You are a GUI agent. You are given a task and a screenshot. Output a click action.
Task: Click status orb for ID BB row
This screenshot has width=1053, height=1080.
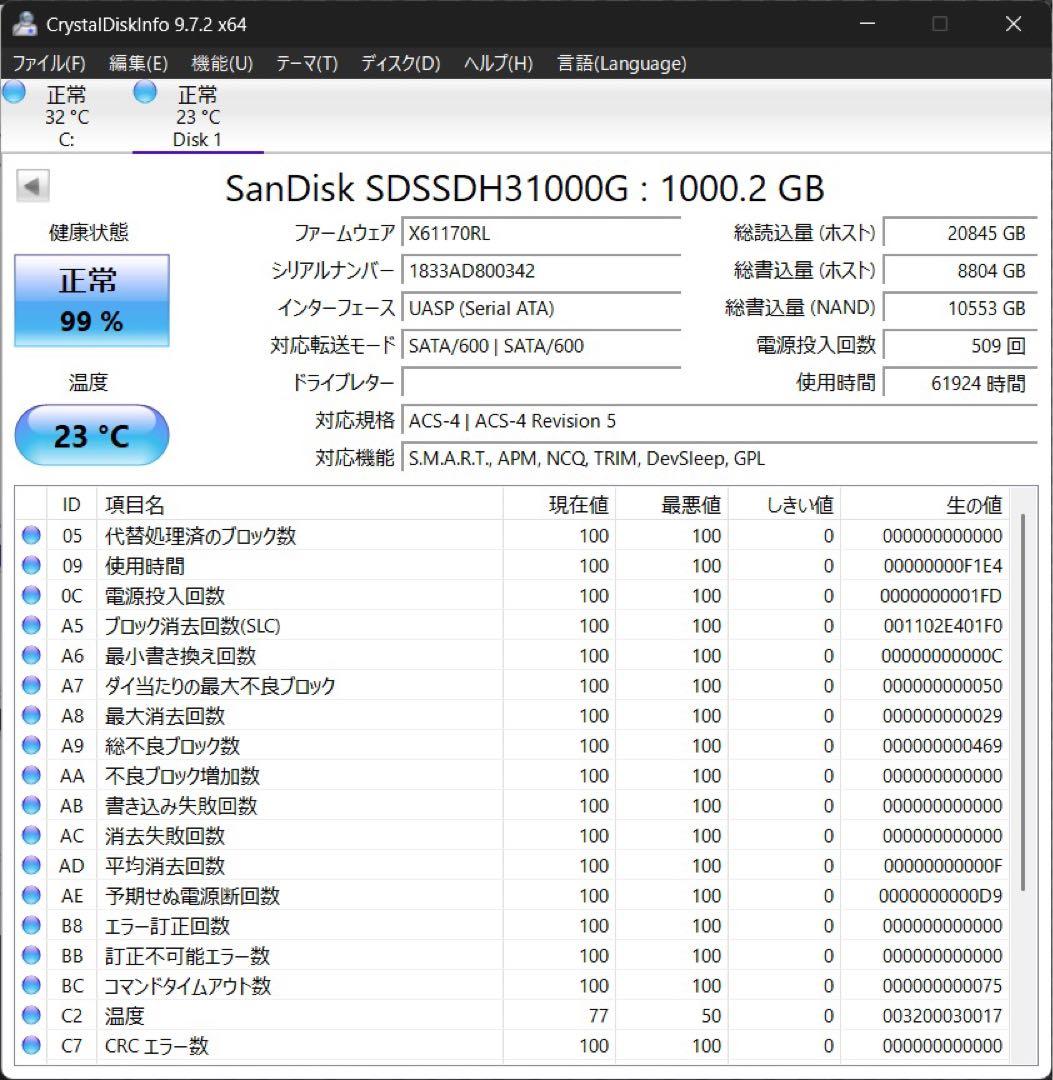coord(31,955)
